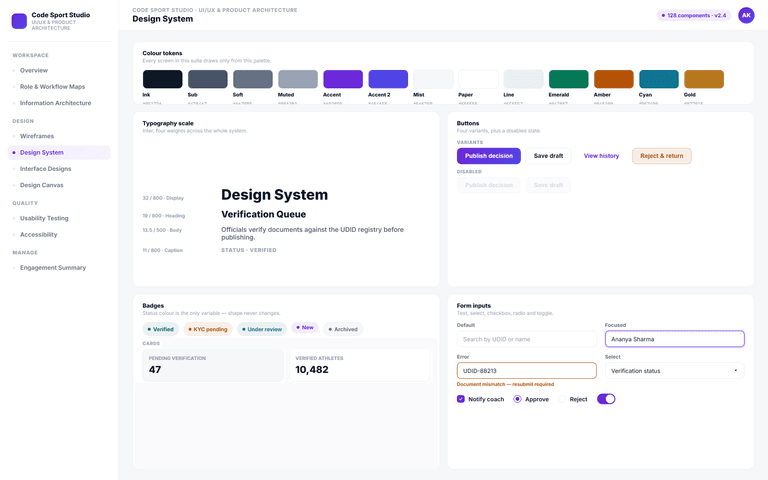Pick the Ink colour swatch

[x=163, y=79]
